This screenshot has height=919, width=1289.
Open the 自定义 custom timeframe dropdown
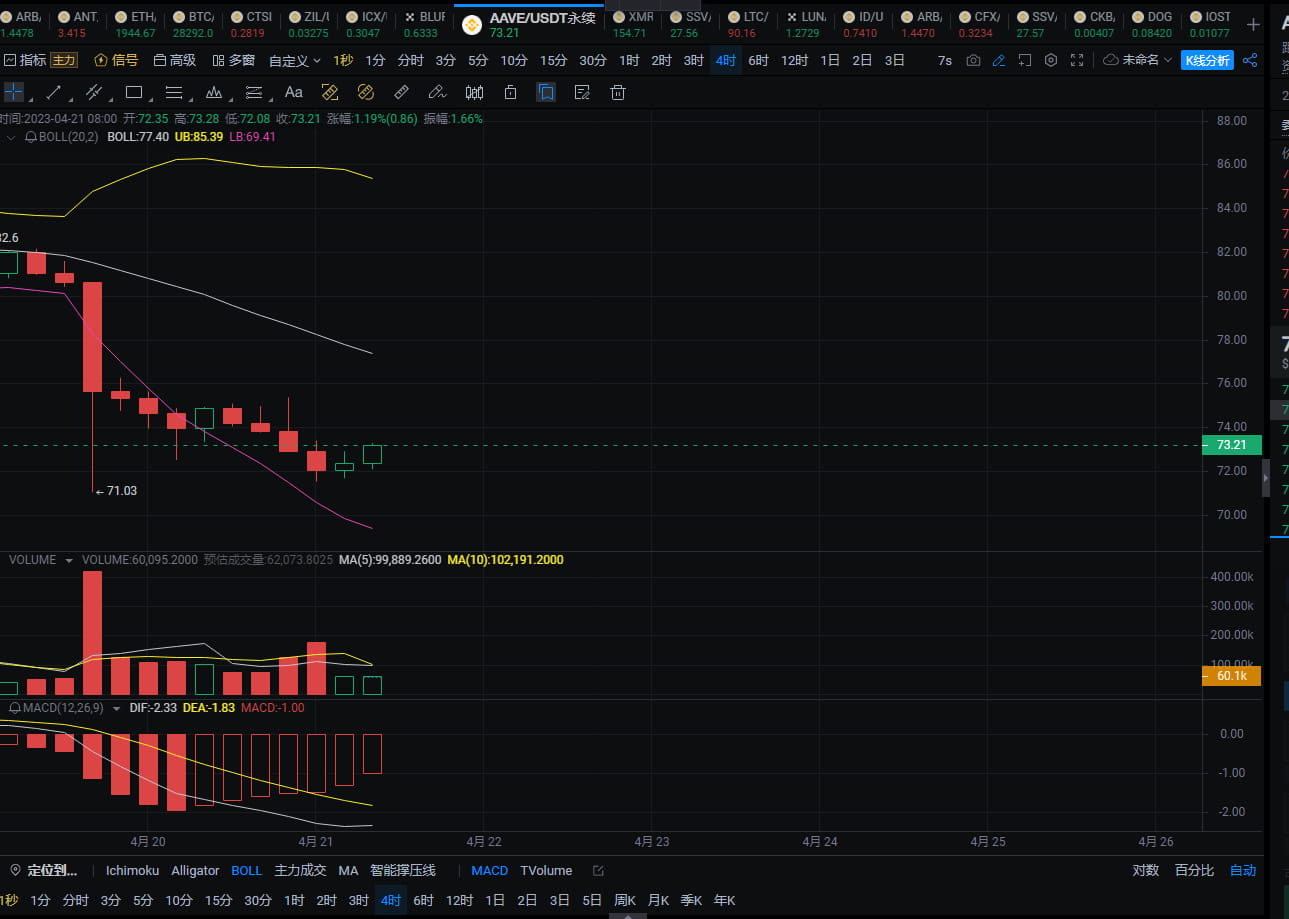tap(295, 60)
